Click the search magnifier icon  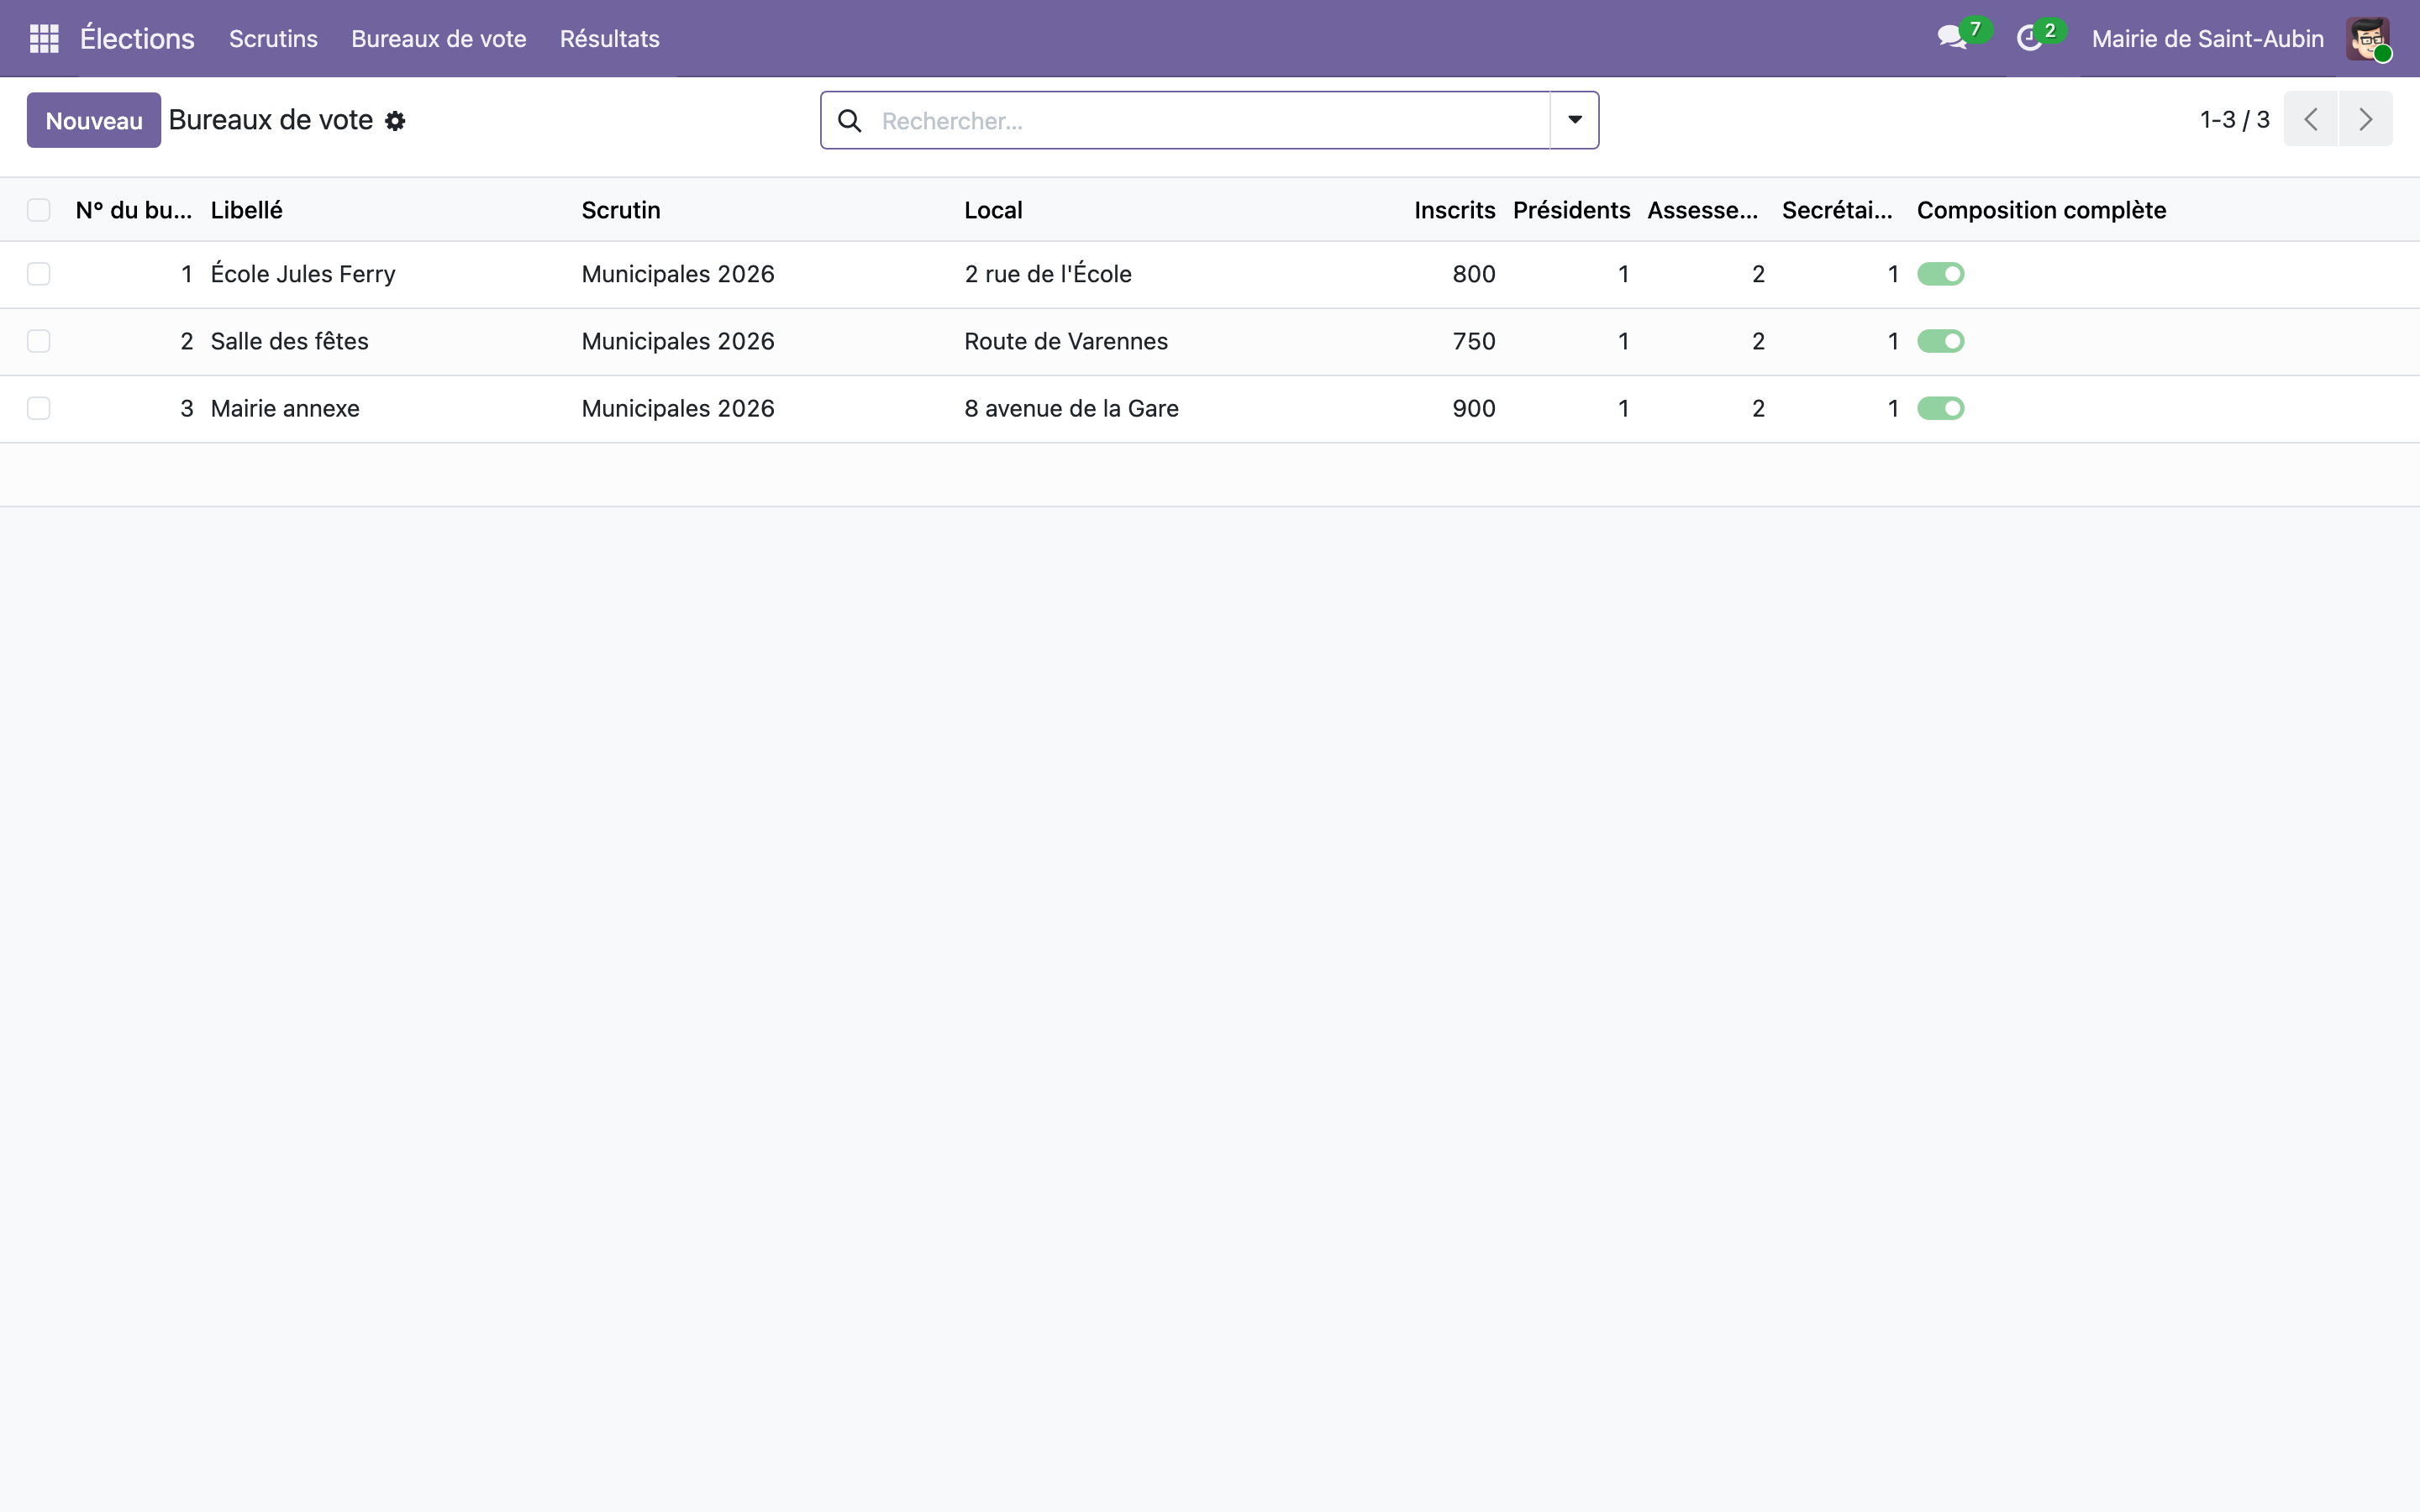coord(849,121)
